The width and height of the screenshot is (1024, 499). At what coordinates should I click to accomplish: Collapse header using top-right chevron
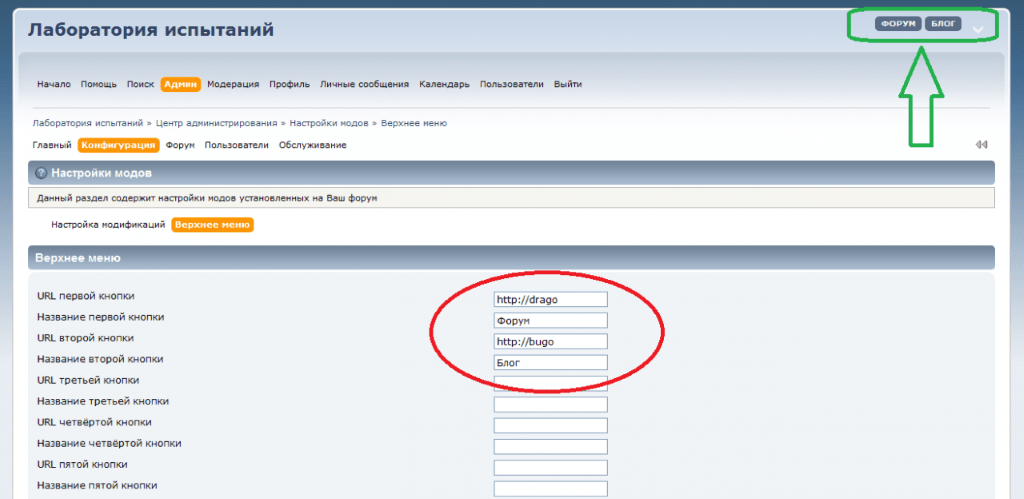click(977, 29)
